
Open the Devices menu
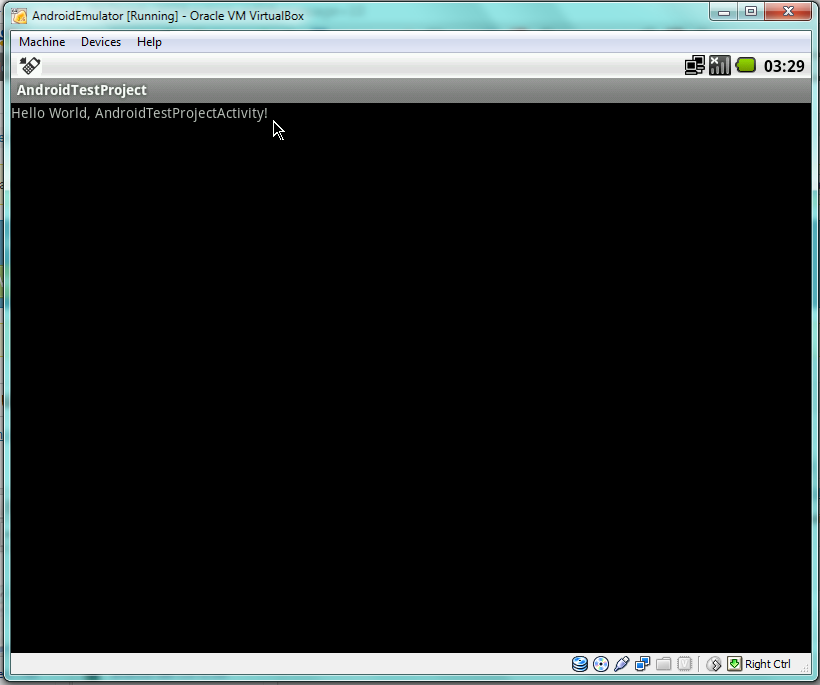click(x=101, y=42)
